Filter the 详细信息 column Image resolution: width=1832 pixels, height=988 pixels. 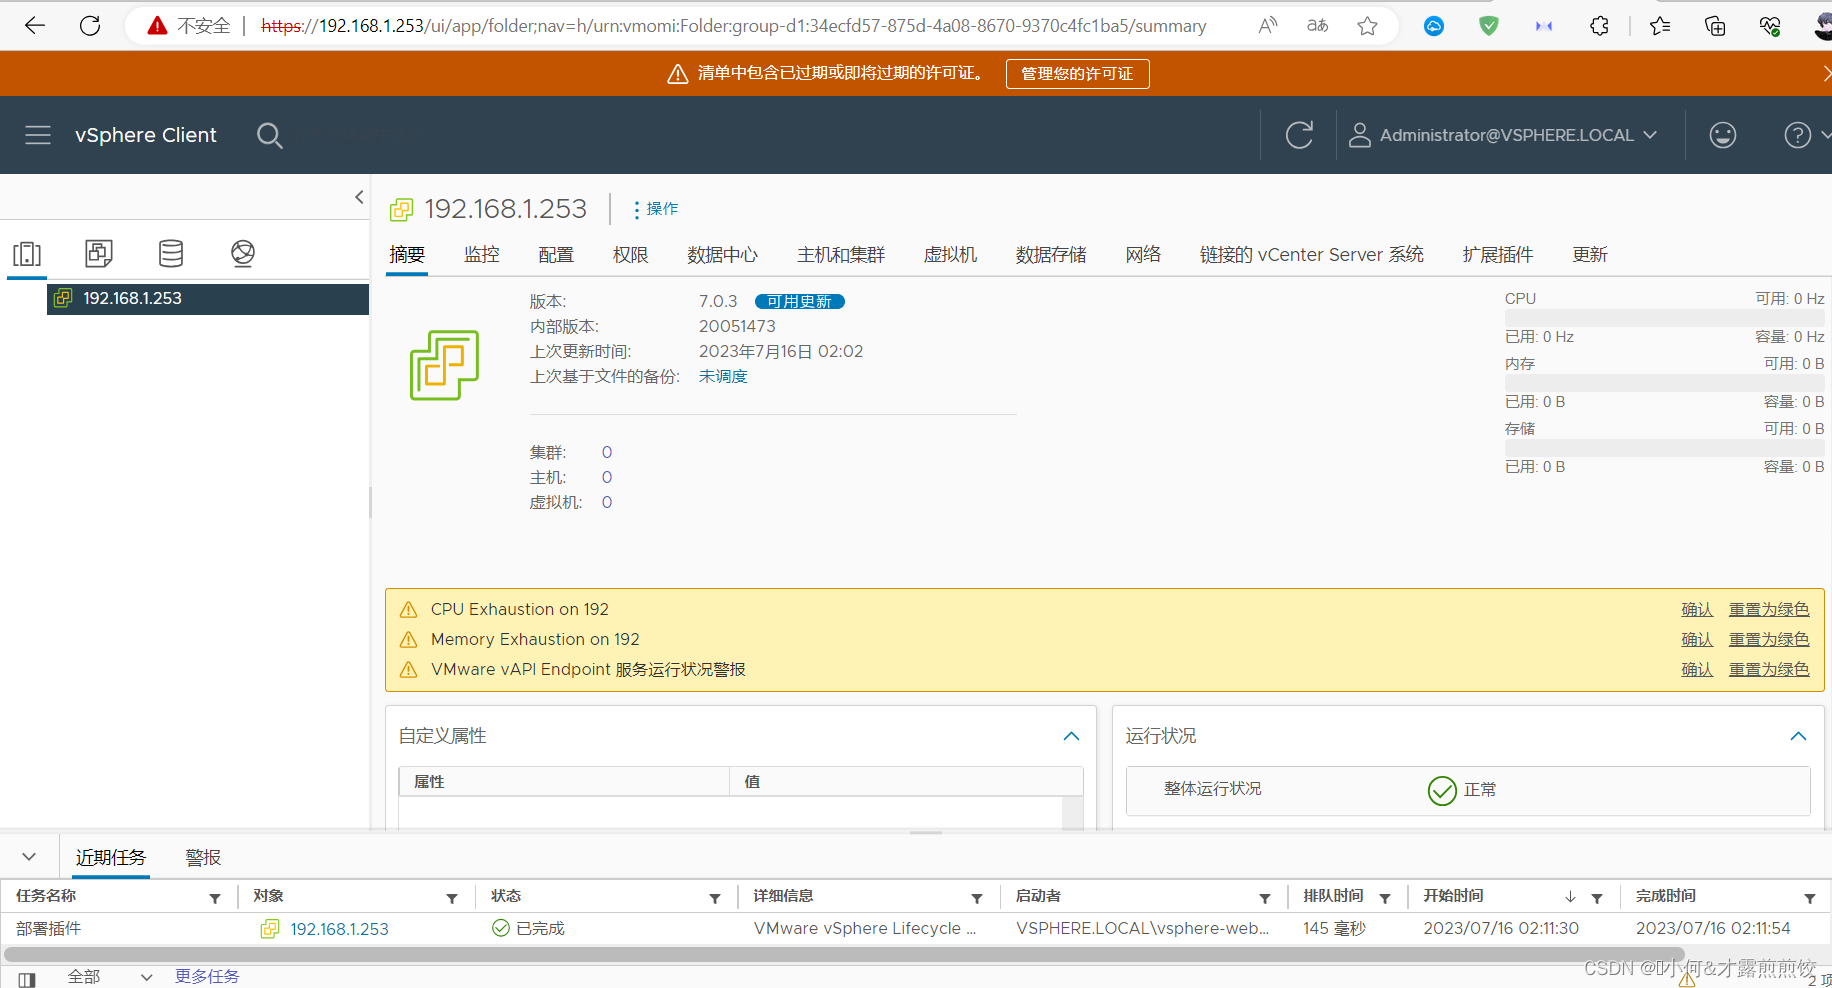click(977, 898)
